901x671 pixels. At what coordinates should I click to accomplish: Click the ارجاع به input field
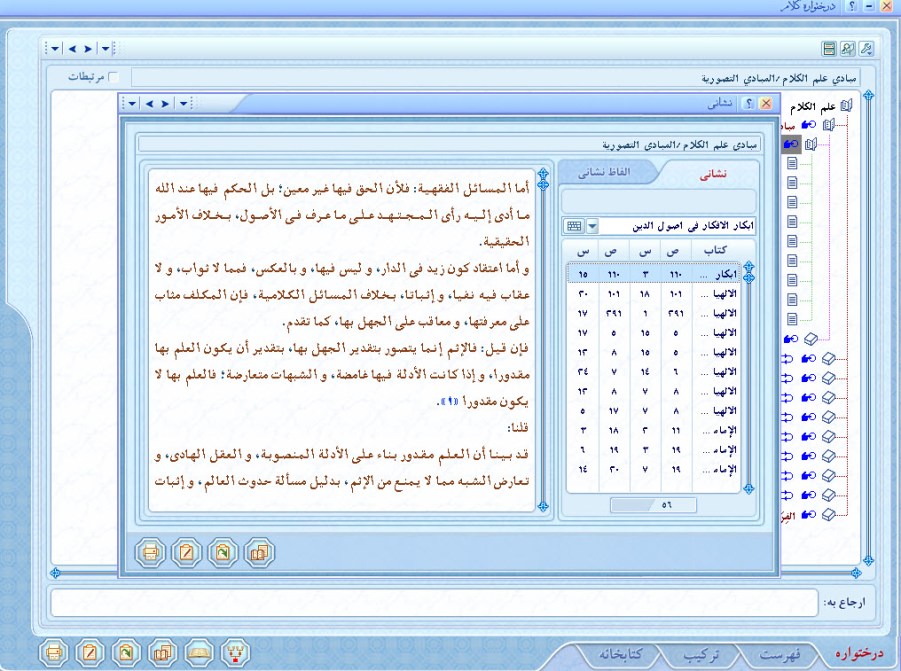pos(432,603)
